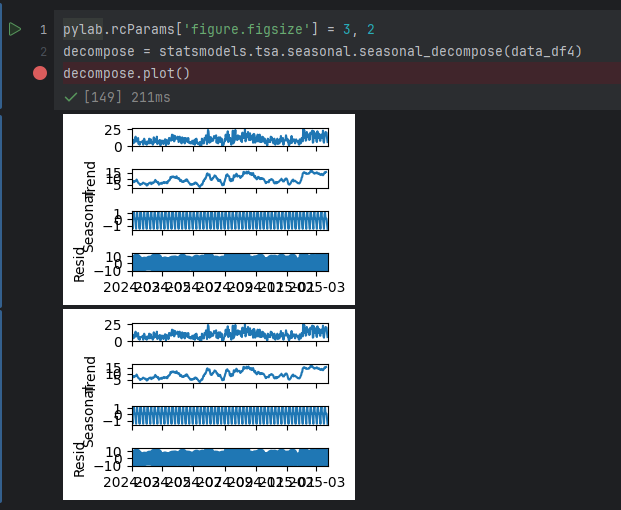Place cursor on the 'decompose.plot()' code line
The image size is (621, 510).
pyautogui.click(x=126, y=73)
